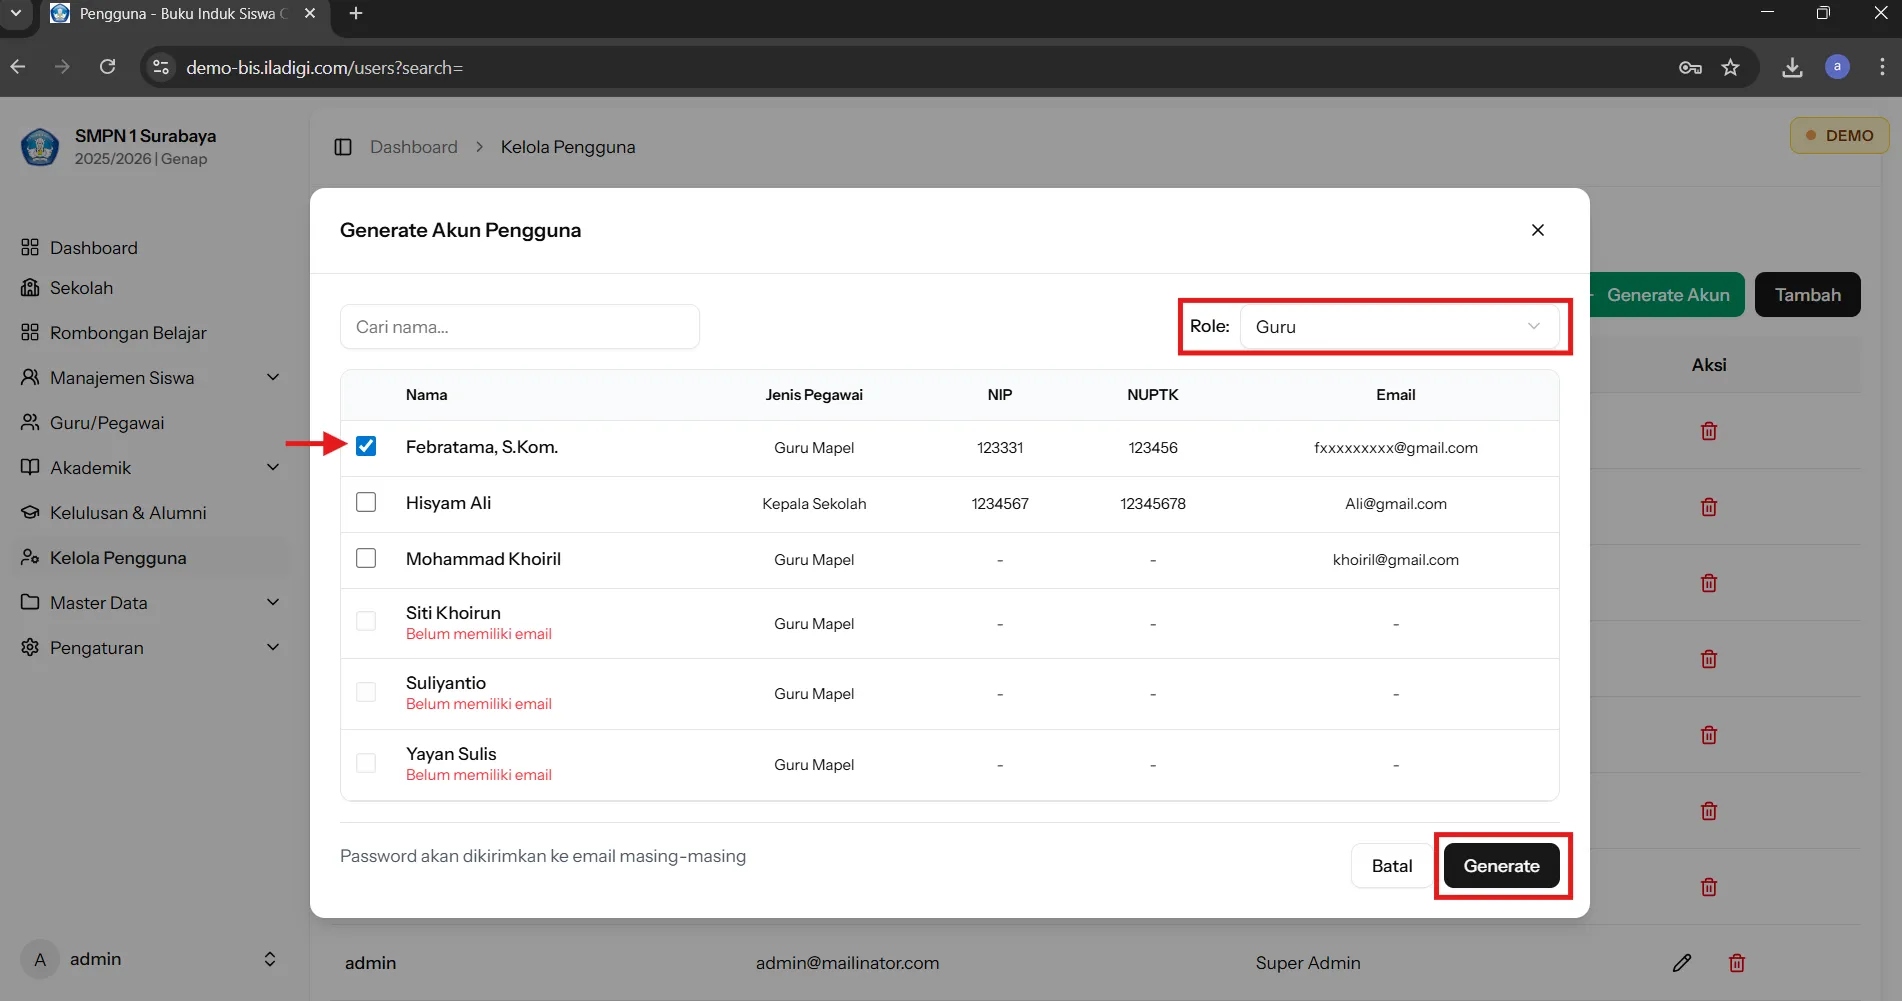Screen dimensions: 1902x1001
Task: Click the address bar URL
Action: (325, 68)
